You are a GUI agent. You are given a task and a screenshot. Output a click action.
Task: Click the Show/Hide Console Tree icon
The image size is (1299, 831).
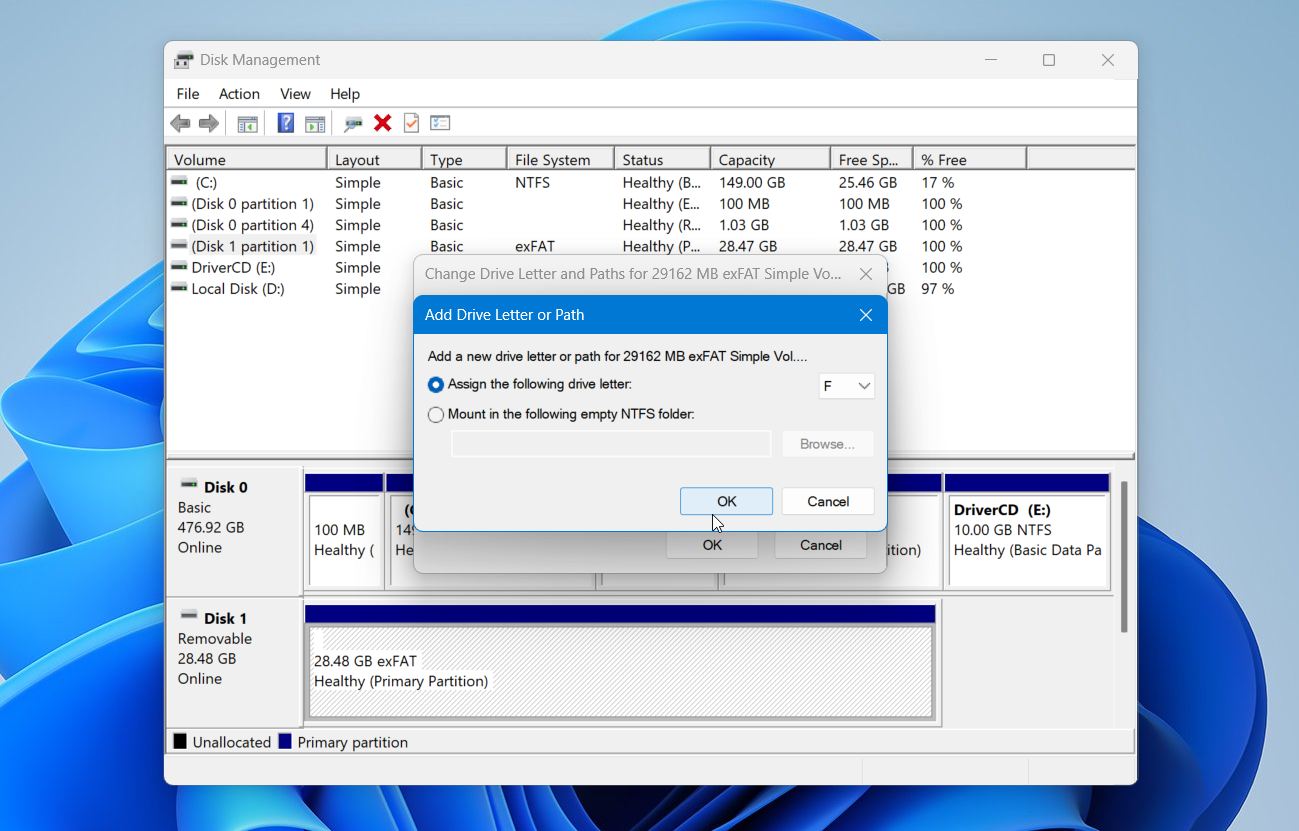[247, 123]
